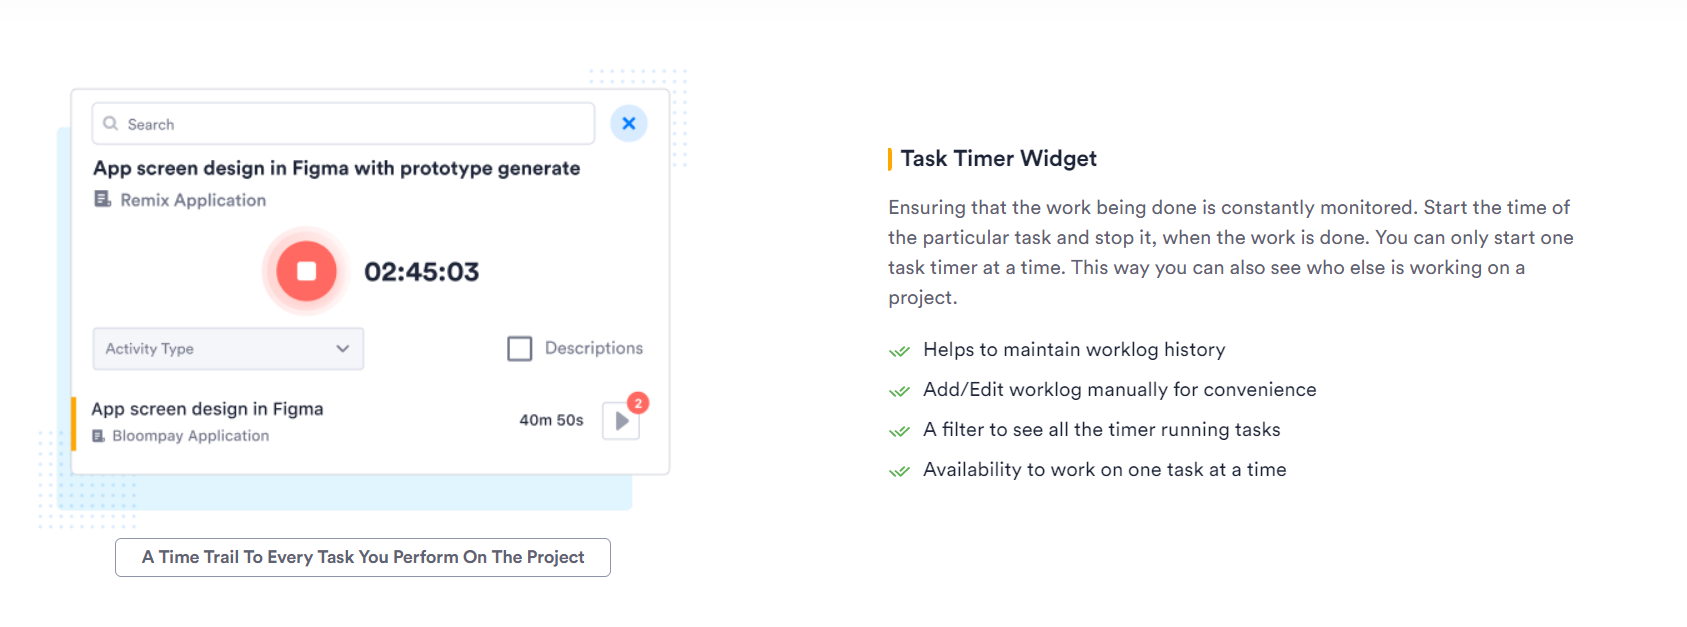Click checkmark icon beside timer running tasks filter
Screen dimensions: 1687x627
(x=899, y=431)
